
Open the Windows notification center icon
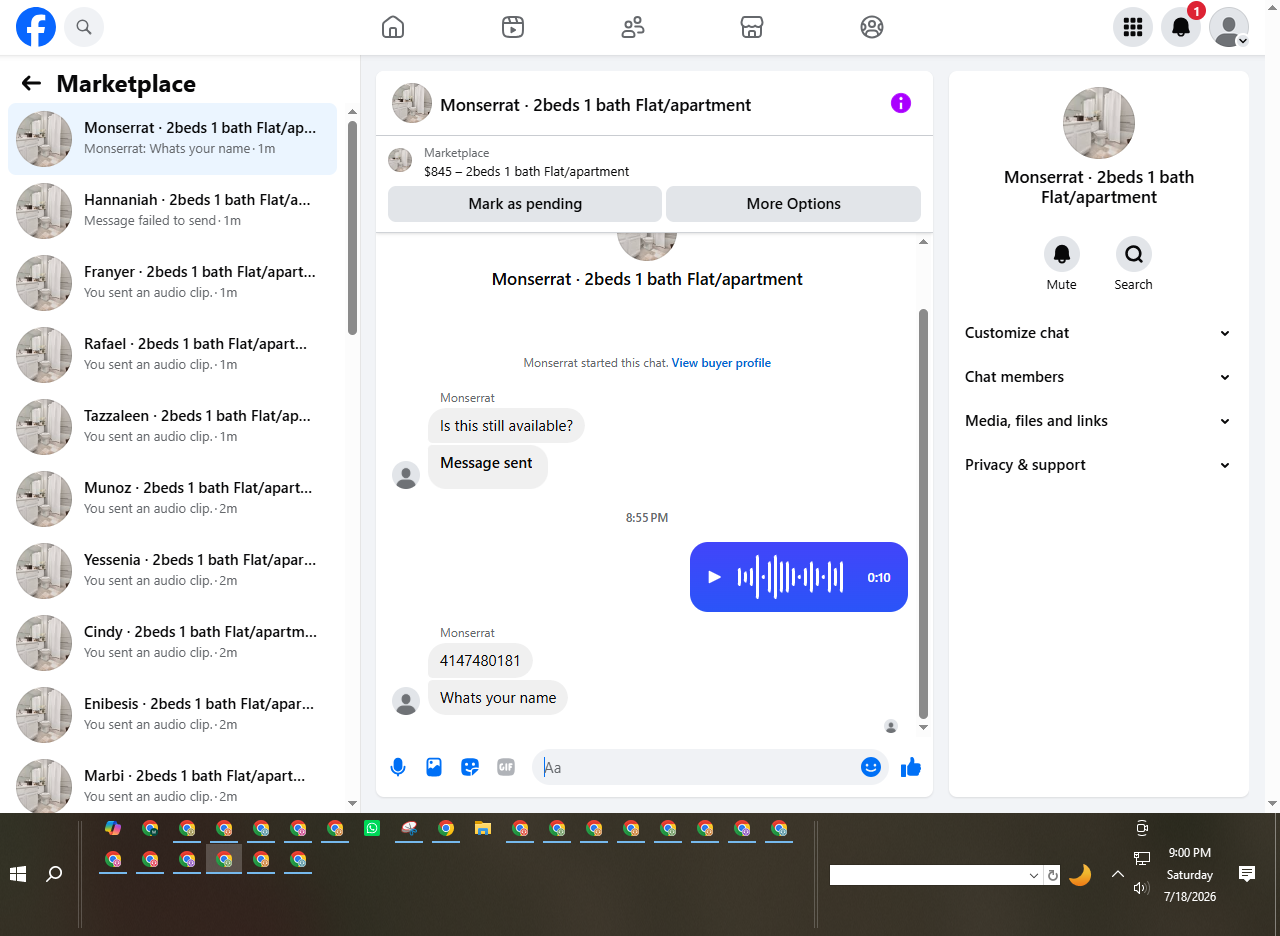pyautogui.click(x=1247, y=874)
